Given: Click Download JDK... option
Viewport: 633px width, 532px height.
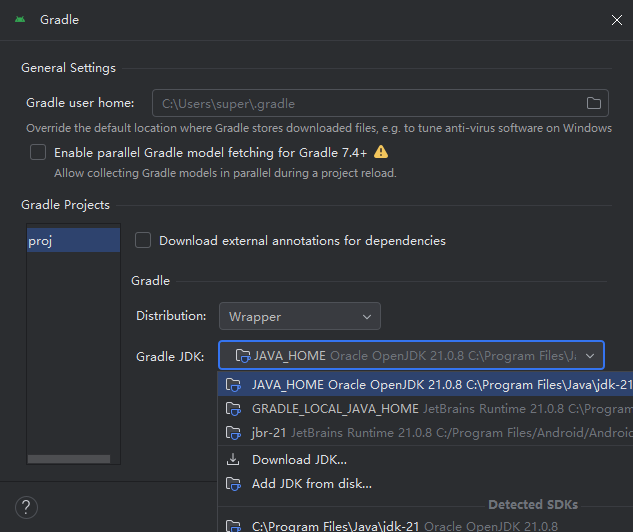Looking at the screenshot, I should (299, 459).
